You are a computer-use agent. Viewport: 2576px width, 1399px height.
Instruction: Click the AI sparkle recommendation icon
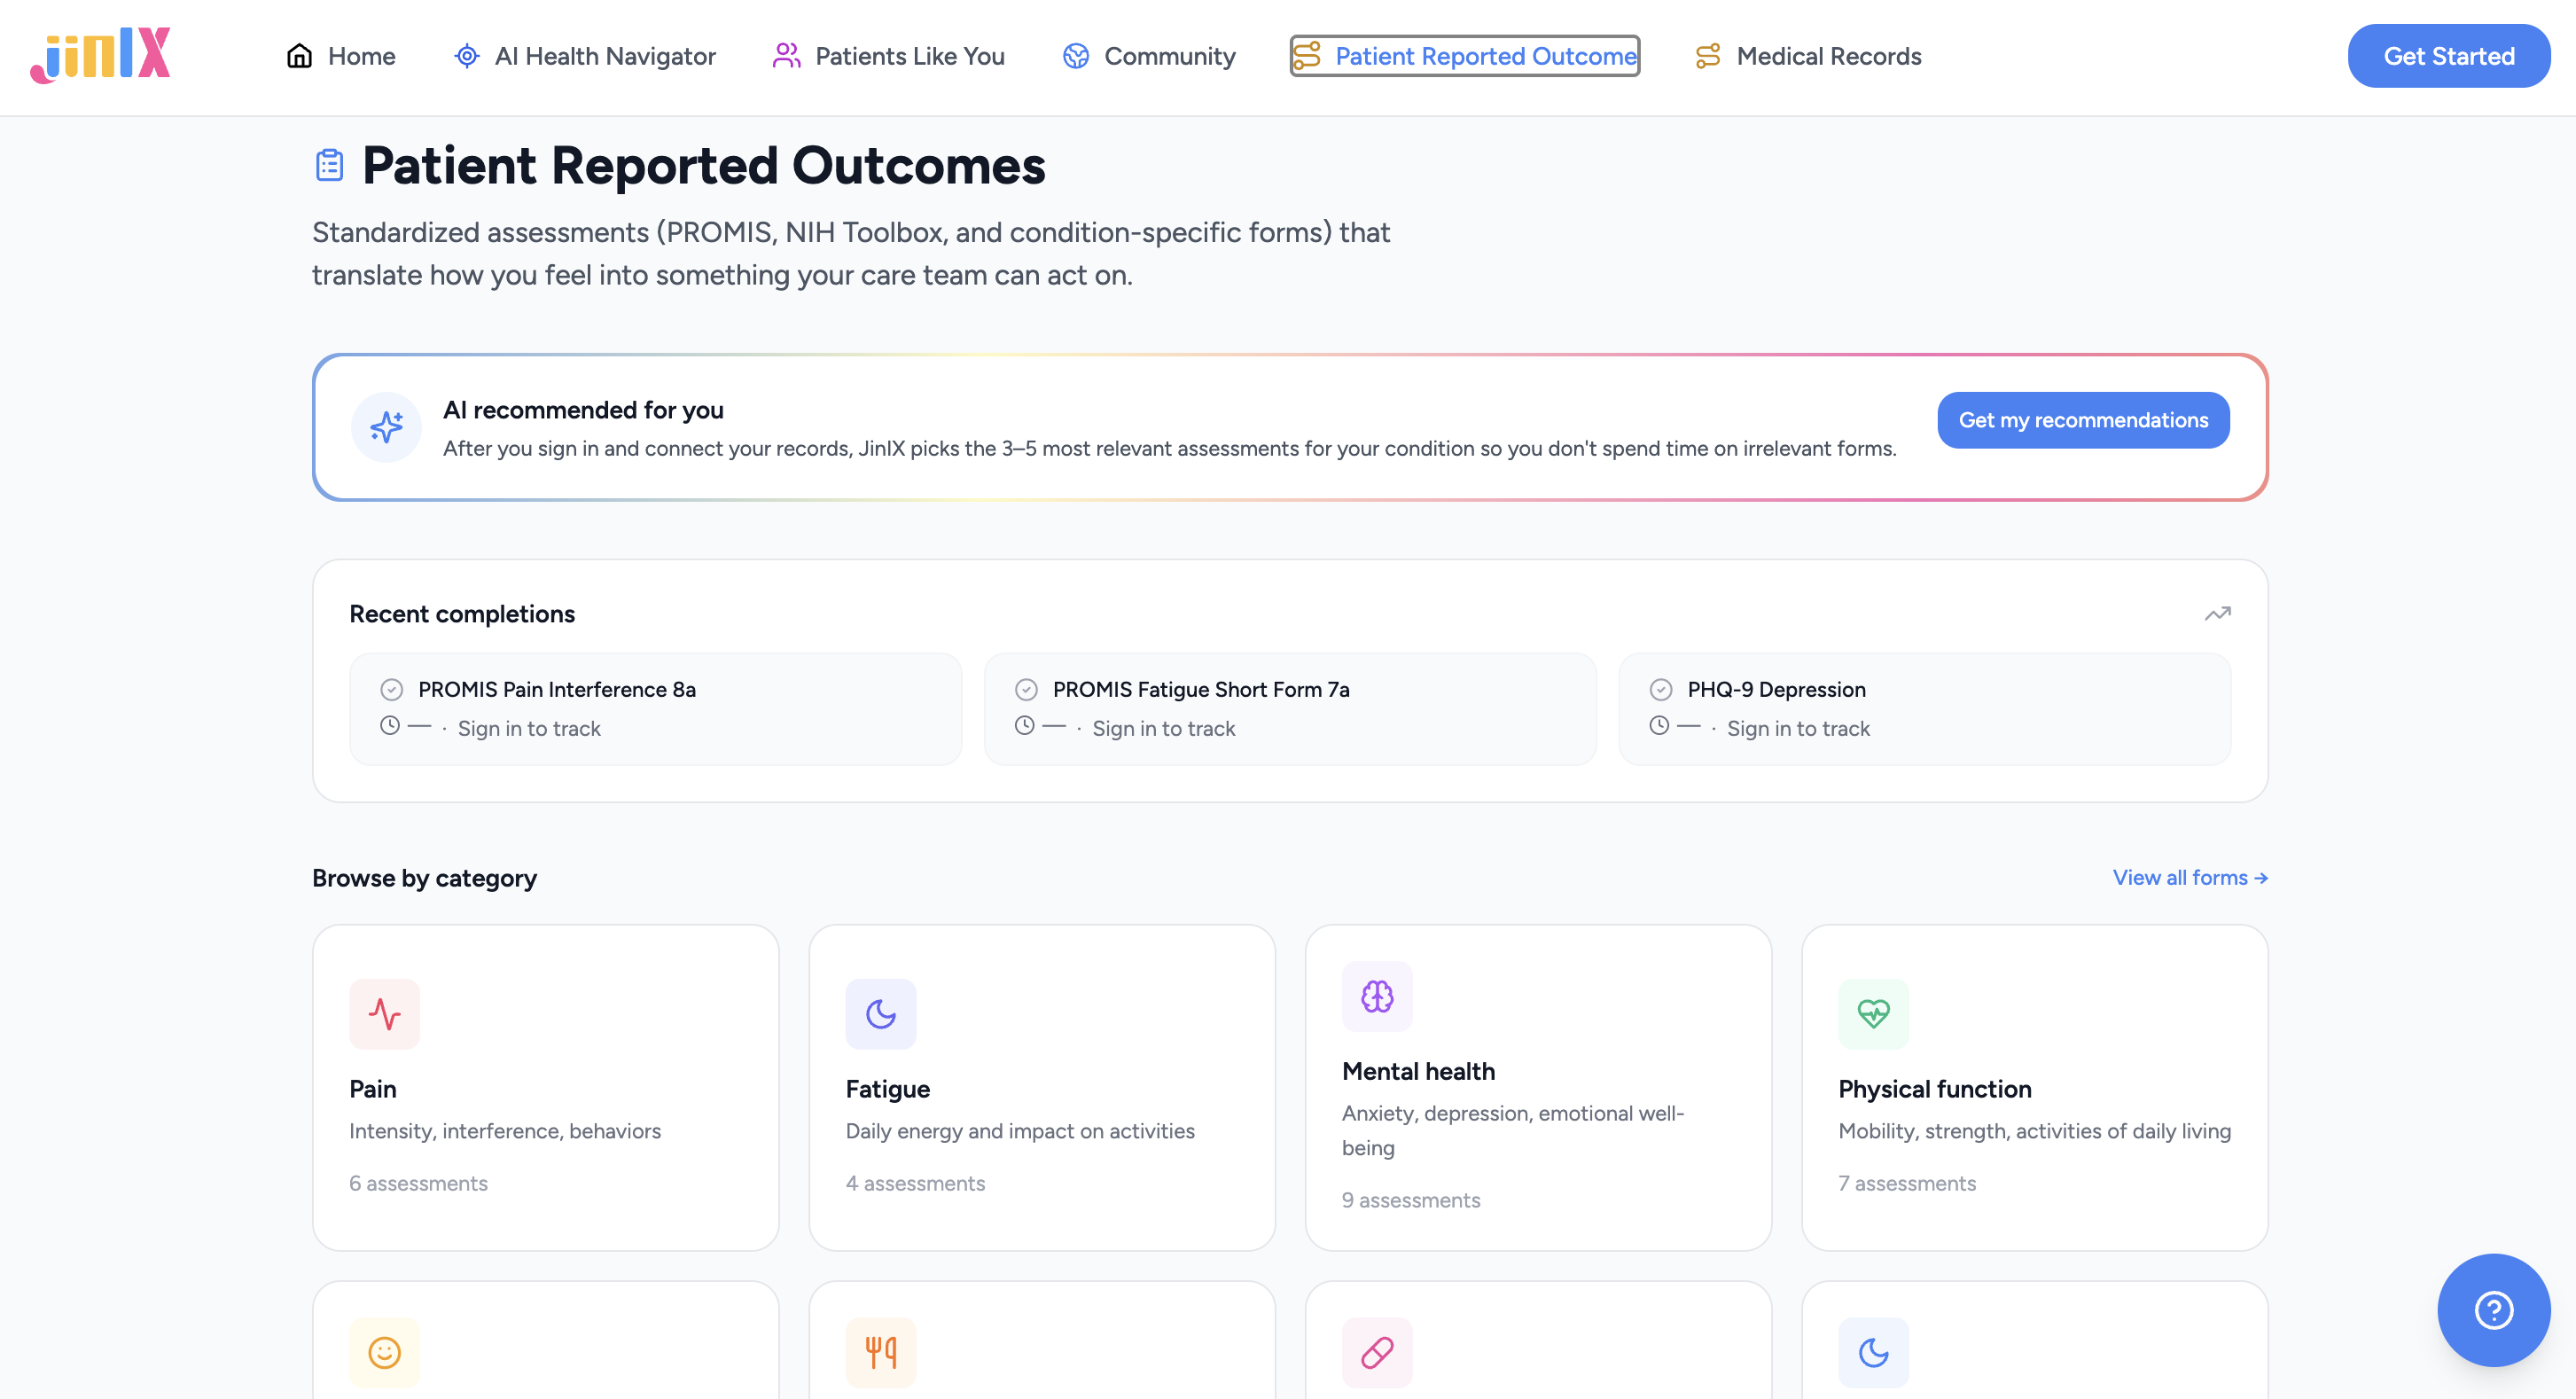click(x=386, y=427)
